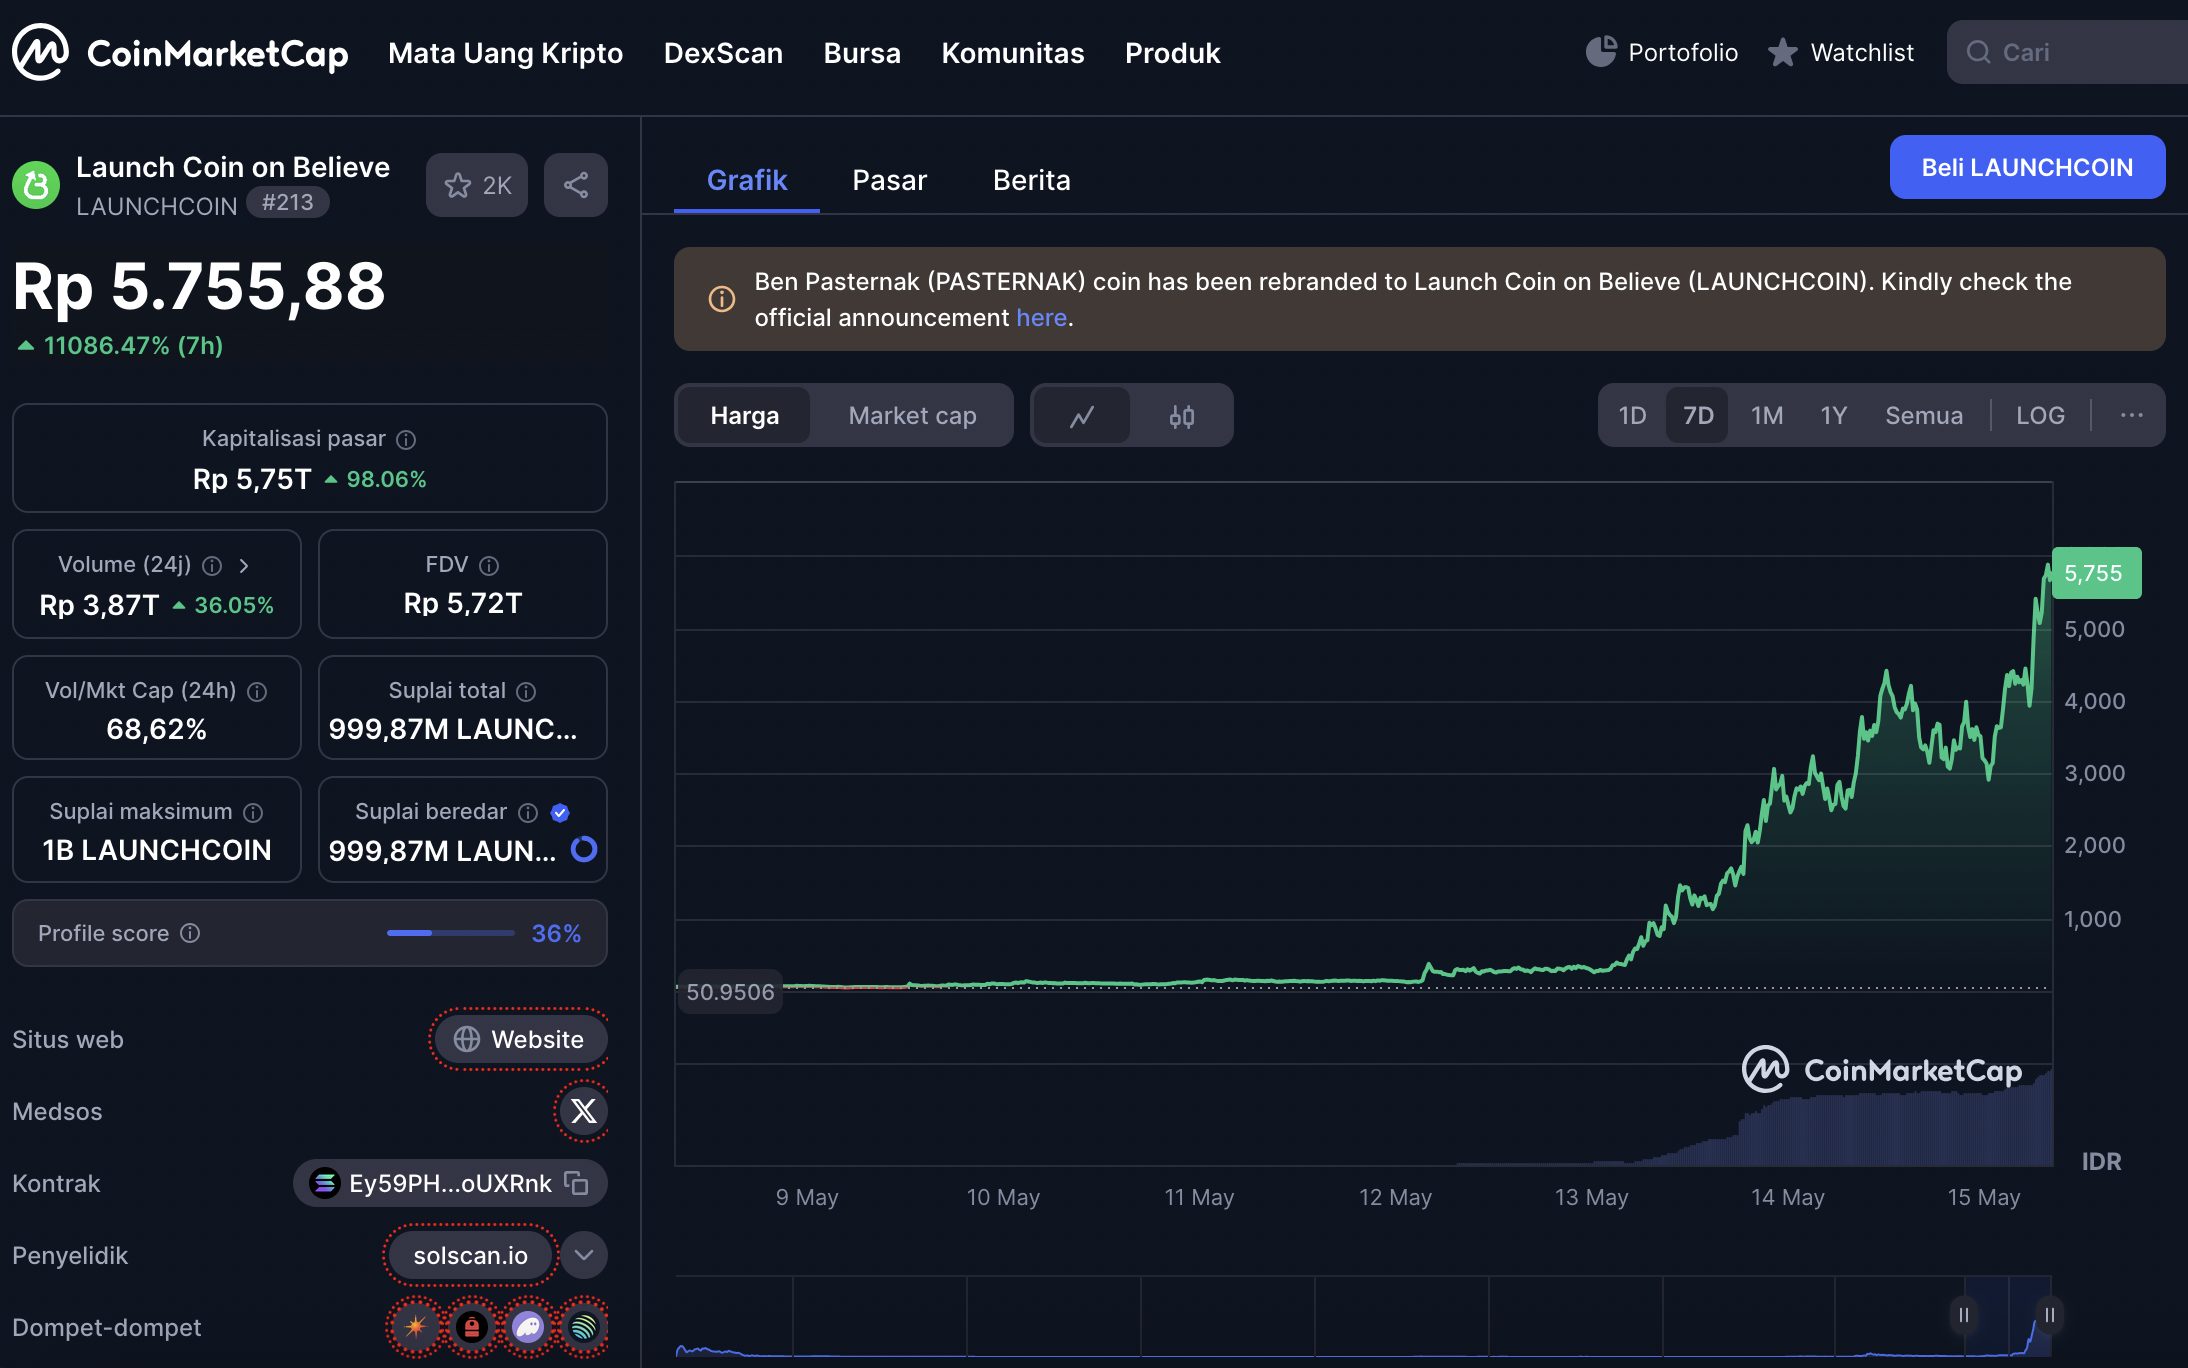The height and width of the screenshot is (1368, 2188).
Task: Open Komunitas menu
Action: click(x=1012, y=52)
